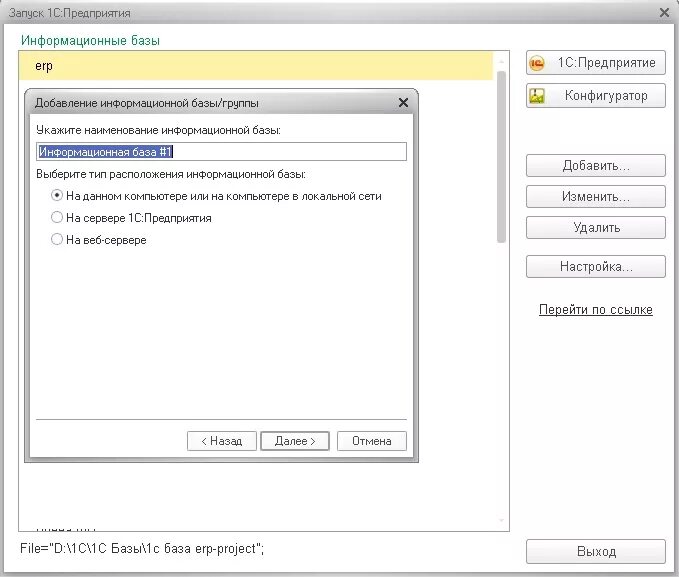
Task: Exit the launcher with 'Выход'
Action: click(596, 551)
